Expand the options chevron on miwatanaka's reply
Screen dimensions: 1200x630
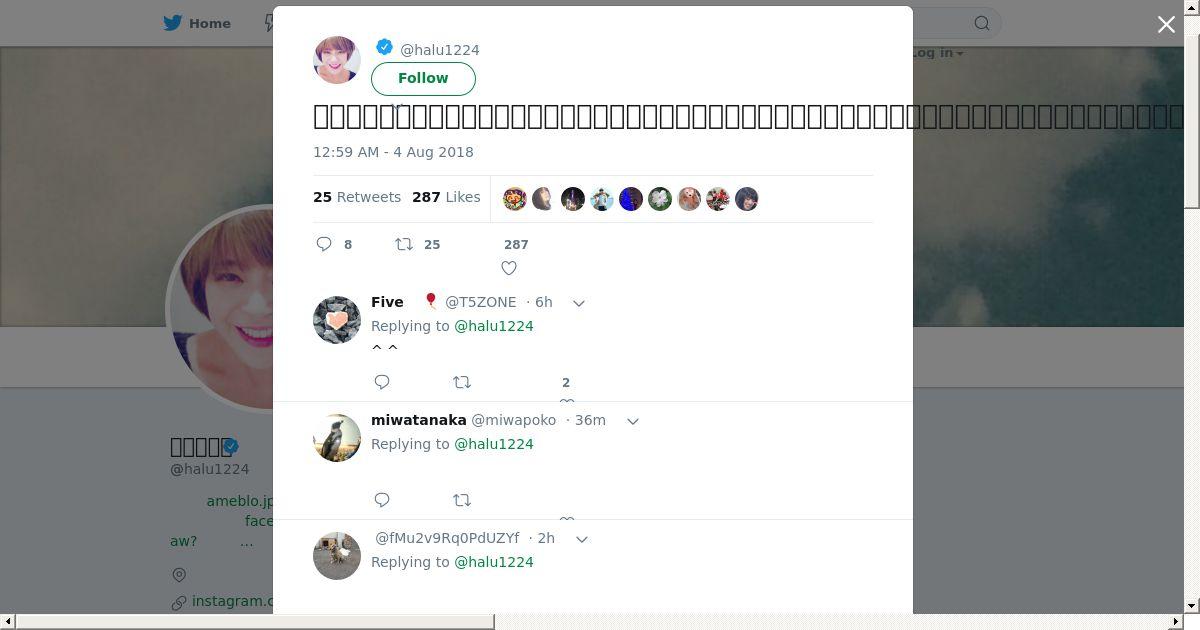[x=632, y=421]
